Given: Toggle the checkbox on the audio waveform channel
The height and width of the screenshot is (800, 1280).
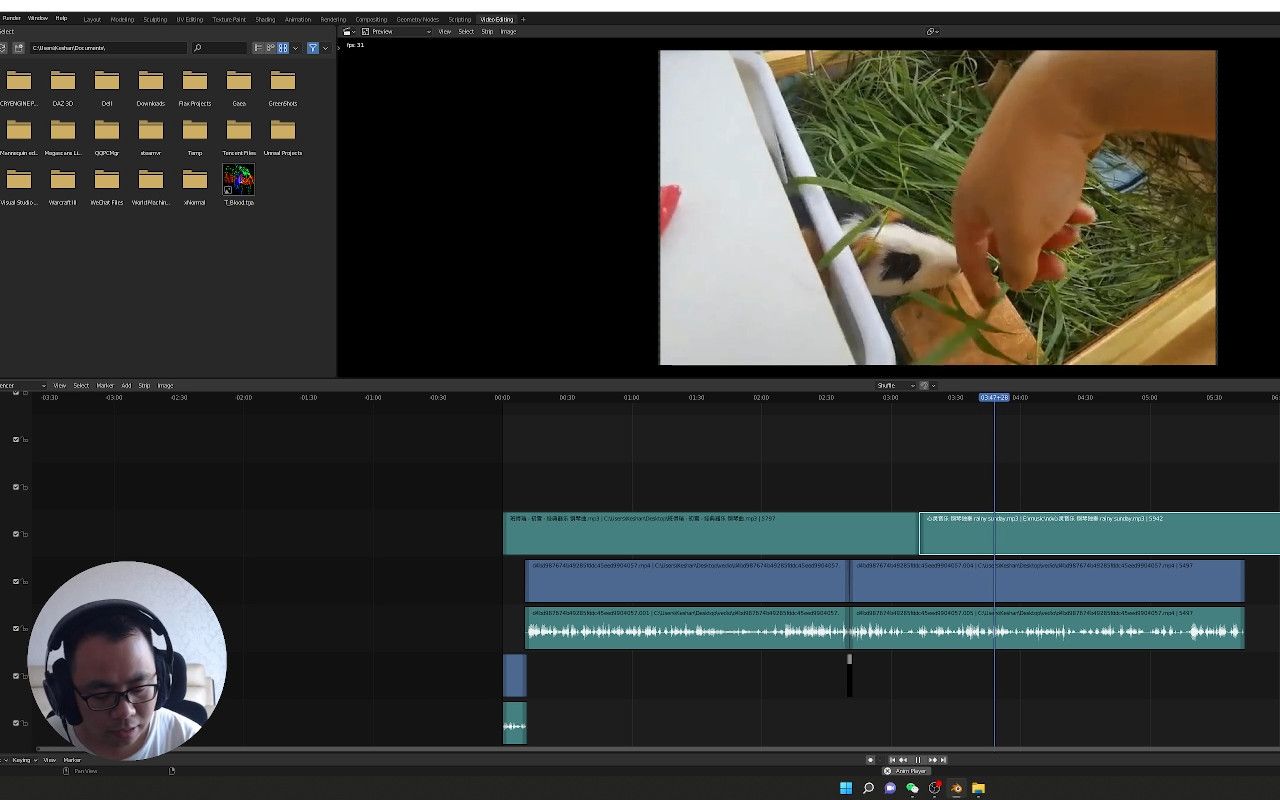Looking at the screenshot, I should (14, 628).
